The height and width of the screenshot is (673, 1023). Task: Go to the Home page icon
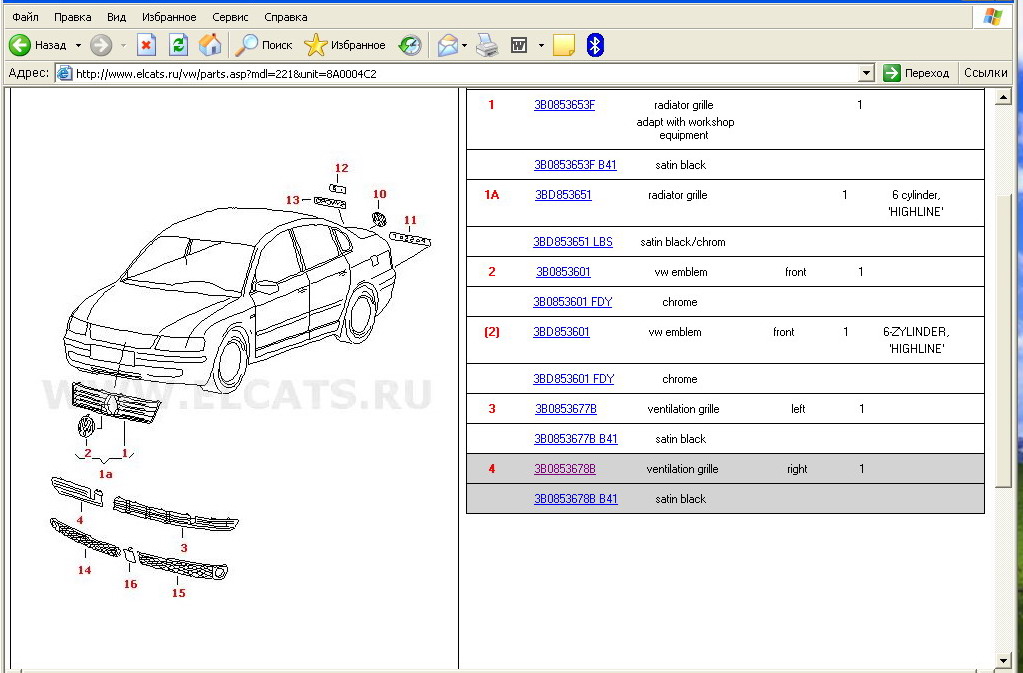tap(210, 45)
